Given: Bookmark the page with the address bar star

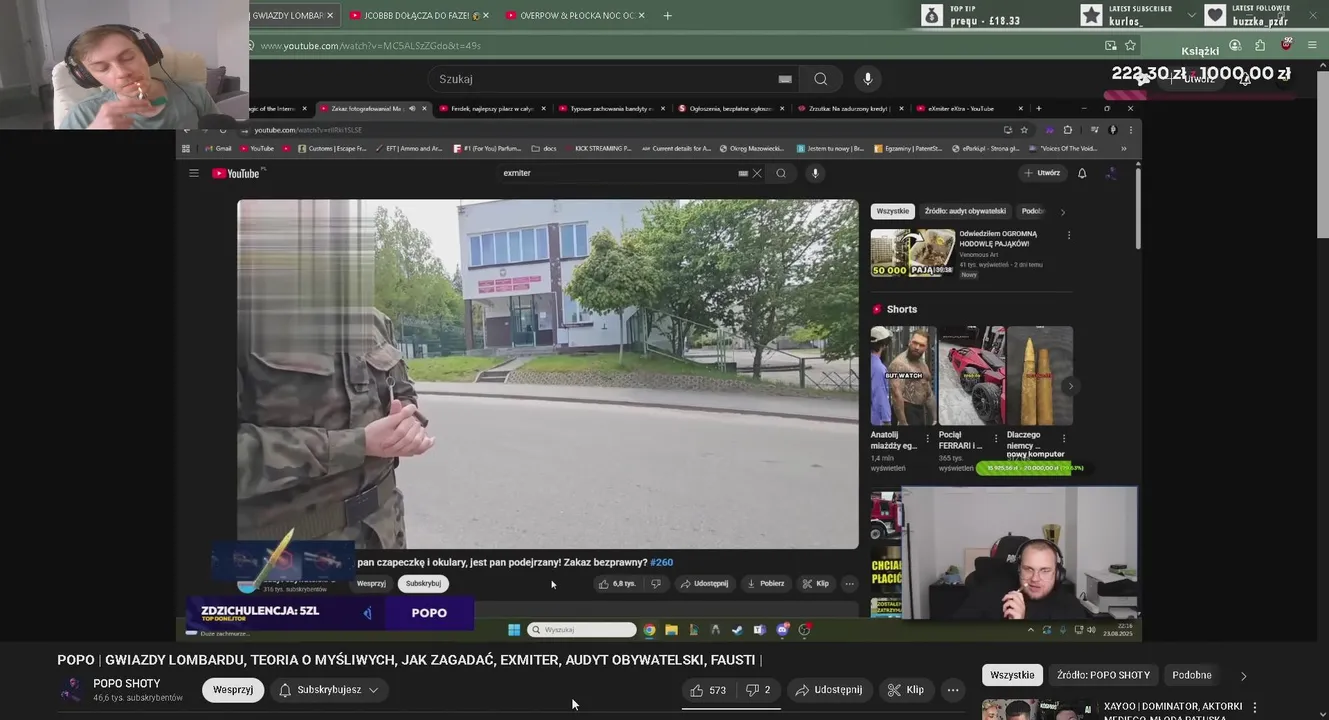Looking at the screenshot, I should (x=1130, y=45).
